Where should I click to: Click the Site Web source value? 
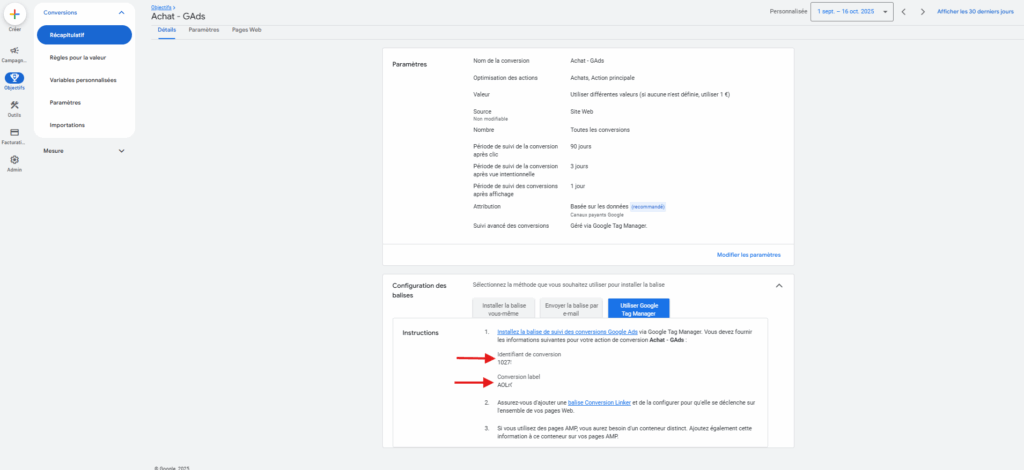tap(582, 112)
